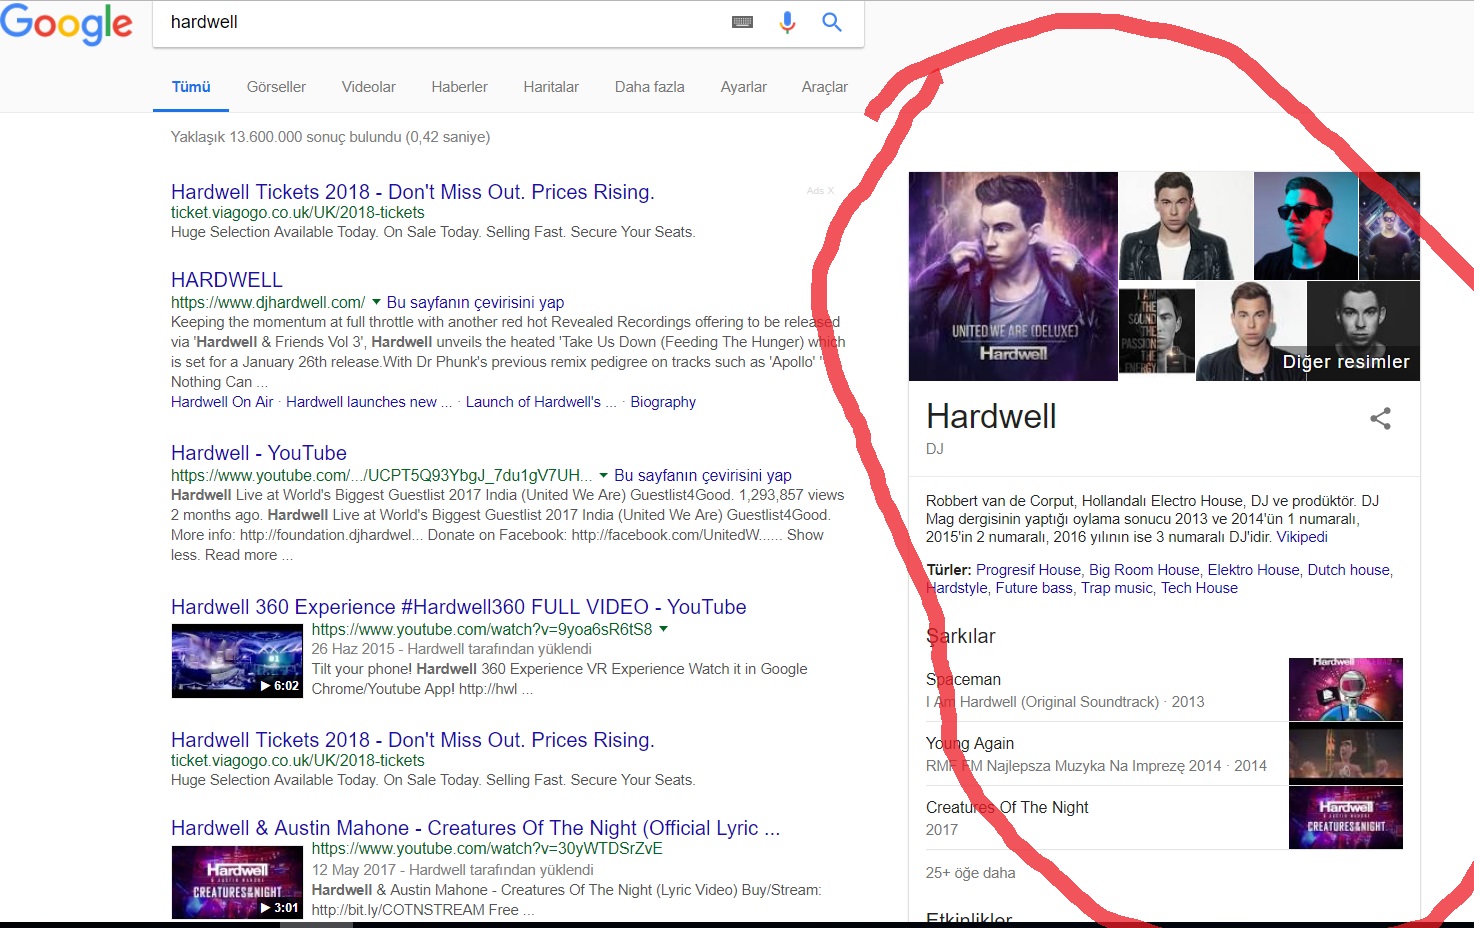Expand dropdown arrow beside the YouTube channel URL
The height and width of the screenshot is (928, 1474).
point(603,475)
